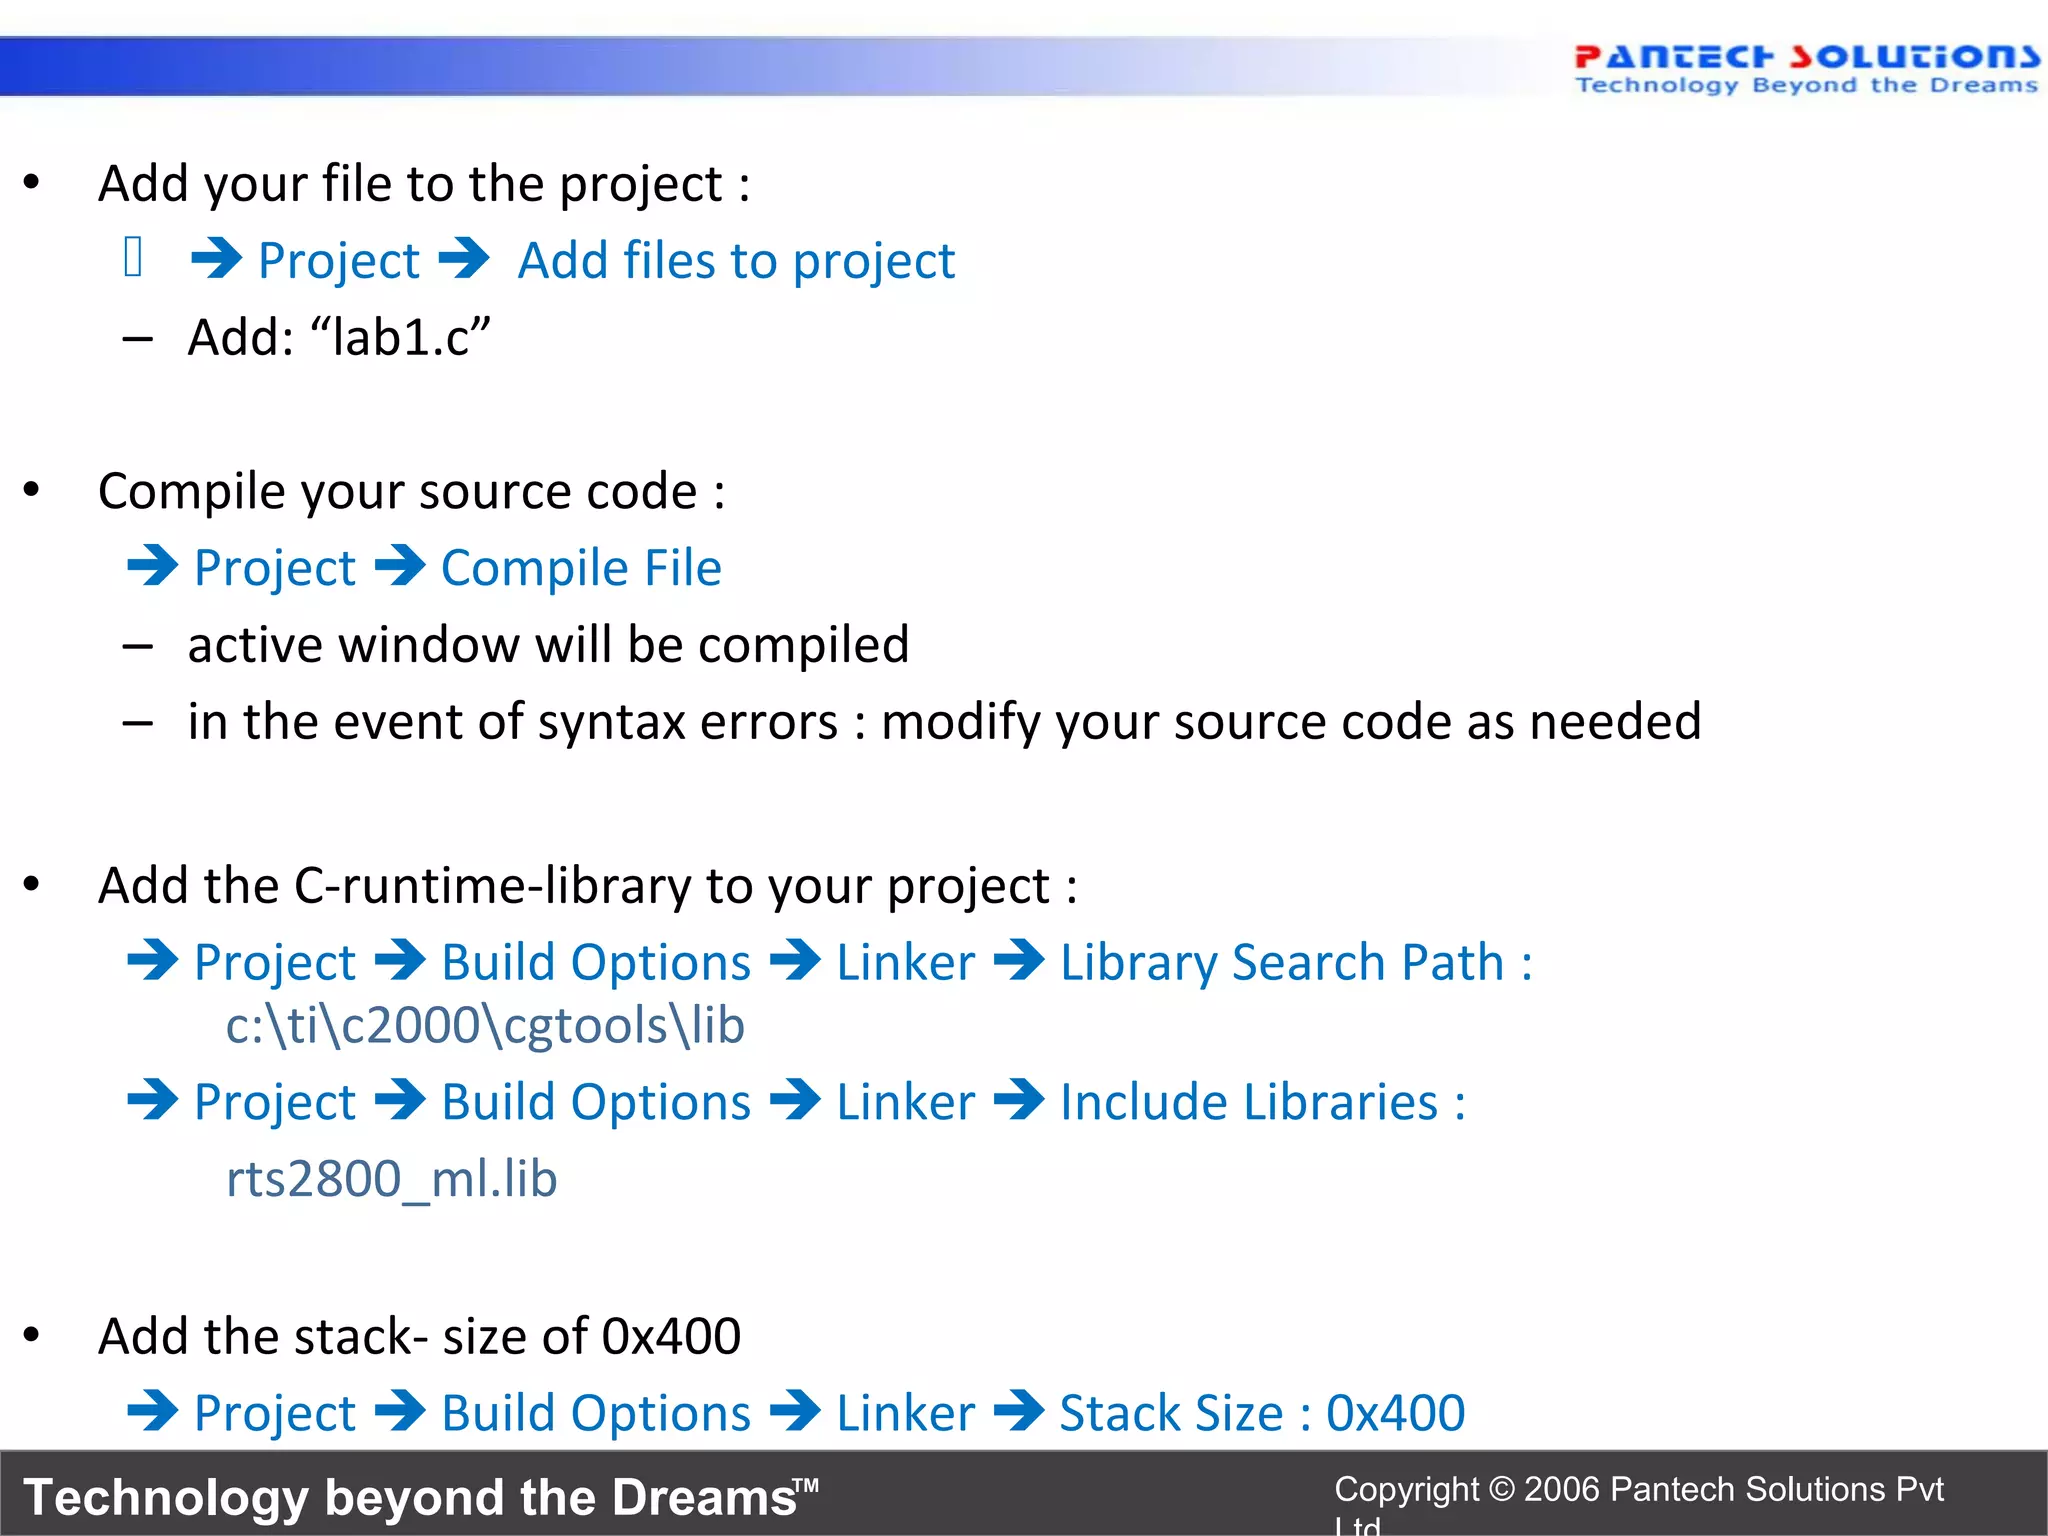
Task: Click 'Stack Size : 0x400' text
Action: 1262,1414
